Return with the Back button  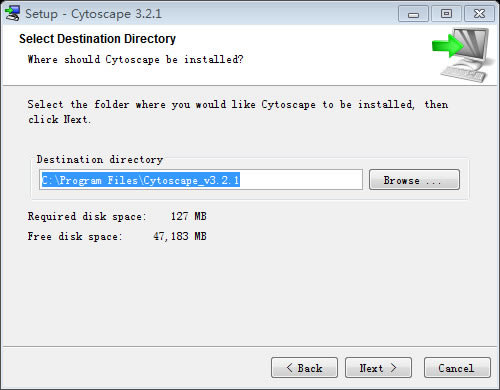pos(304,368)
